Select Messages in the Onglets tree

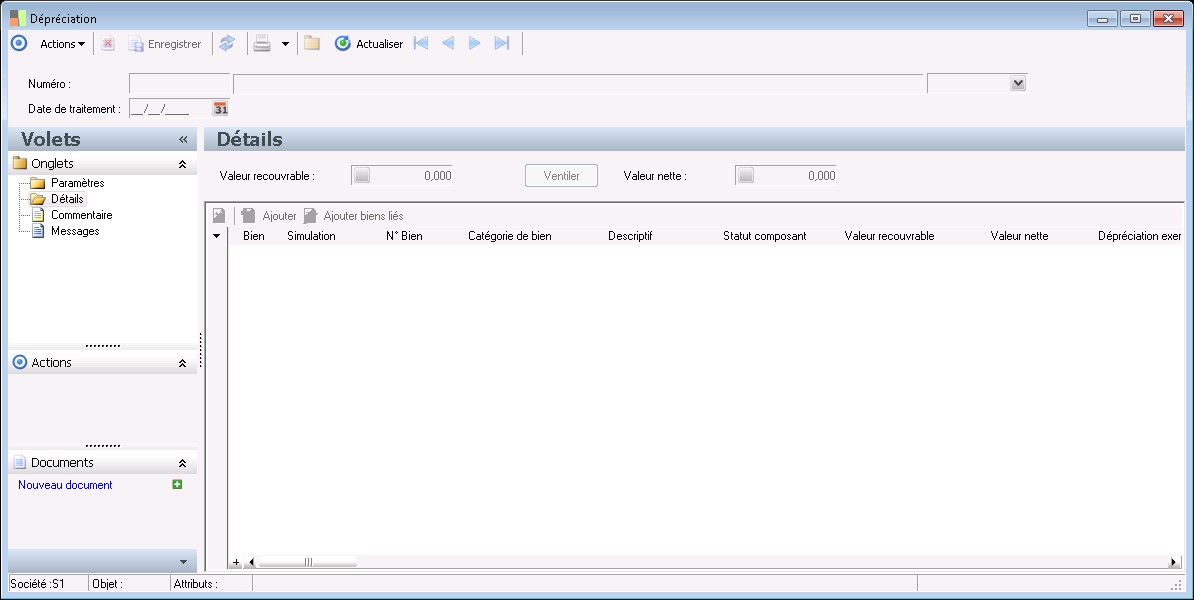75,231
